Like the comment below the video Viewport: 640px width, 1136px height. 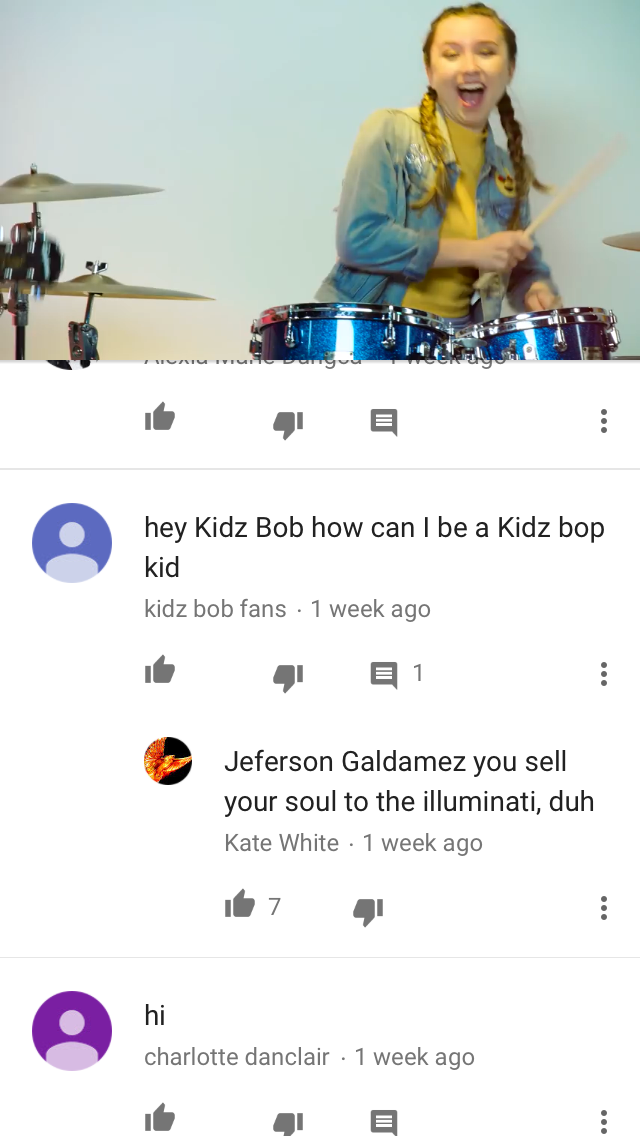tap(159, 418)
